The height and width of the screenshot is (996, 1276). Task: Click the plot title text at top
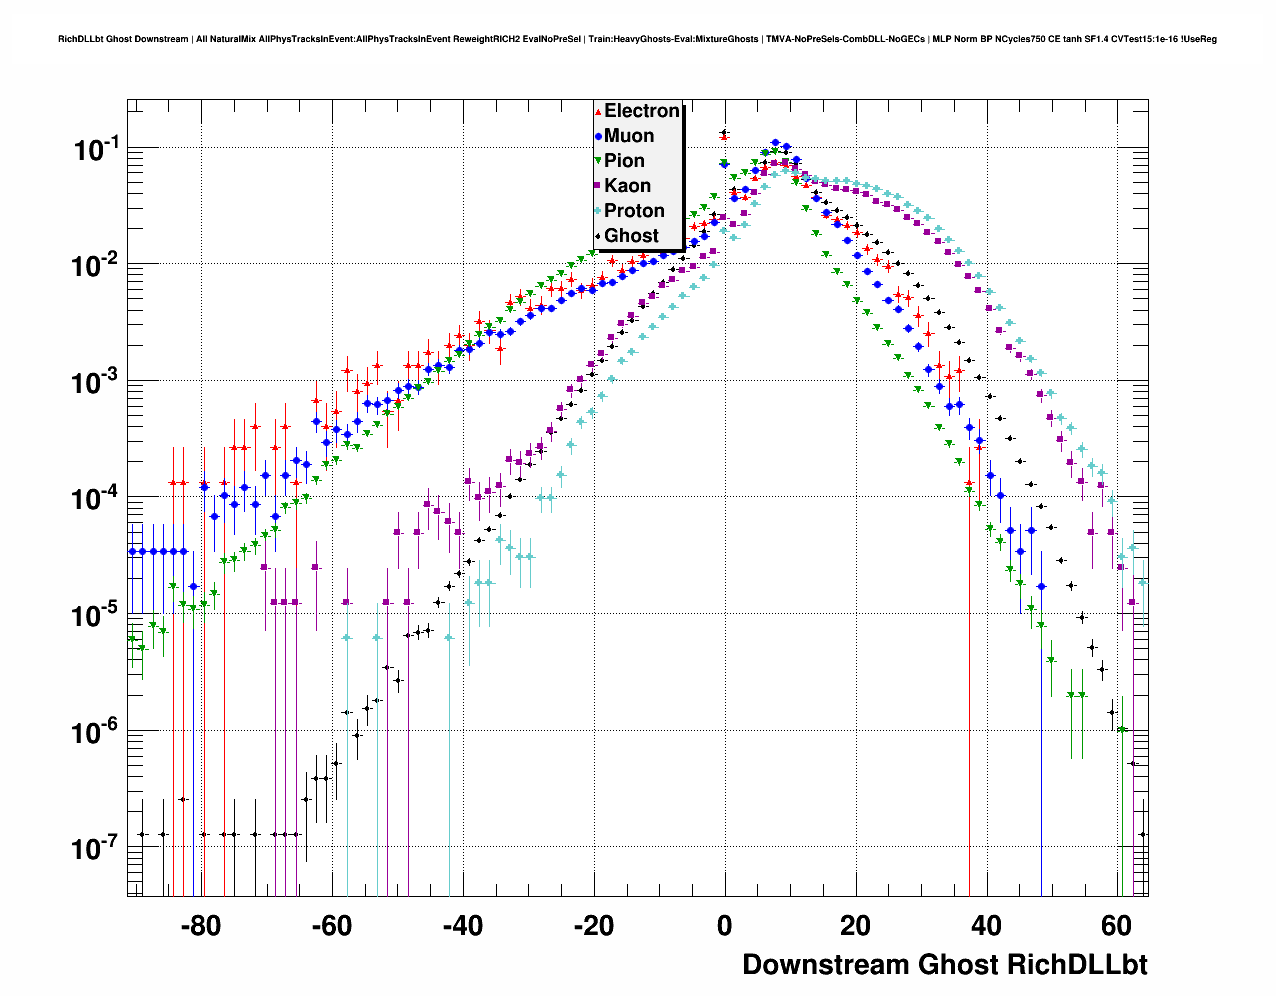[x=637, y=39]
